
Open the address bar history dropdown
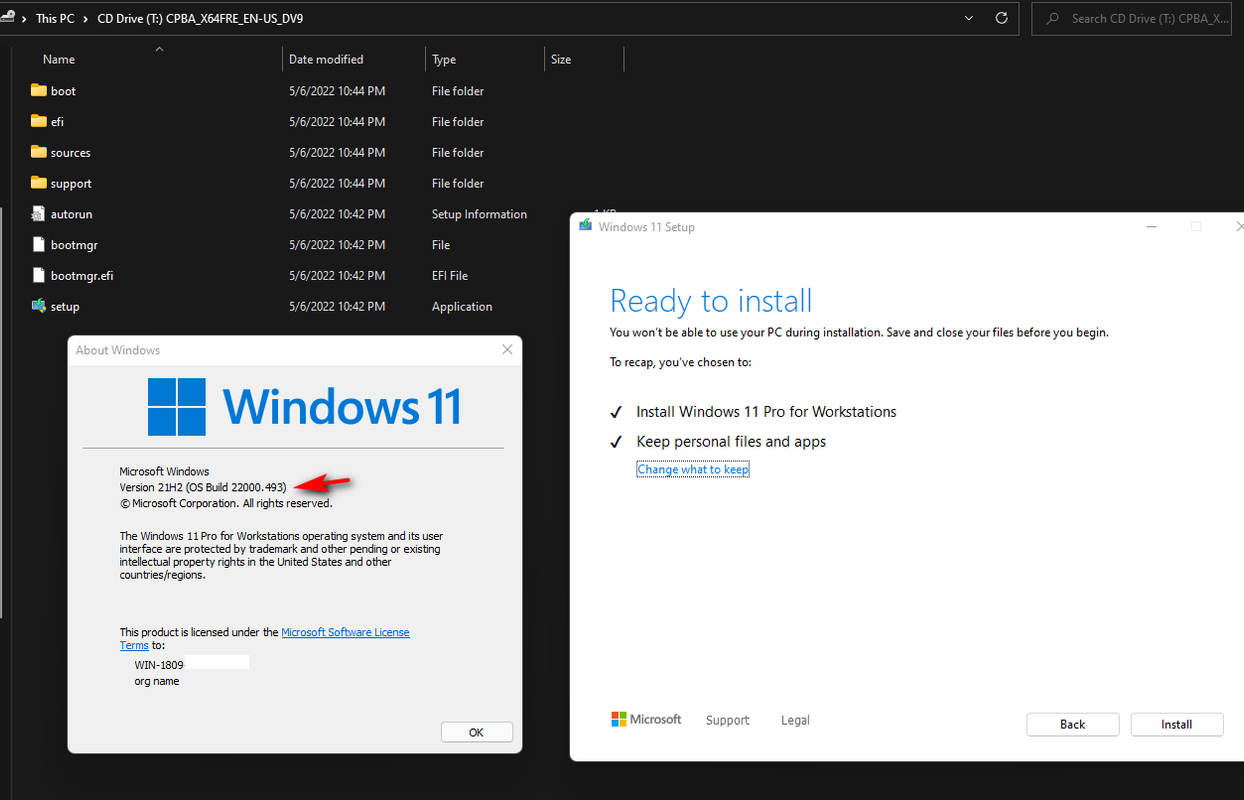pos(968,18)
